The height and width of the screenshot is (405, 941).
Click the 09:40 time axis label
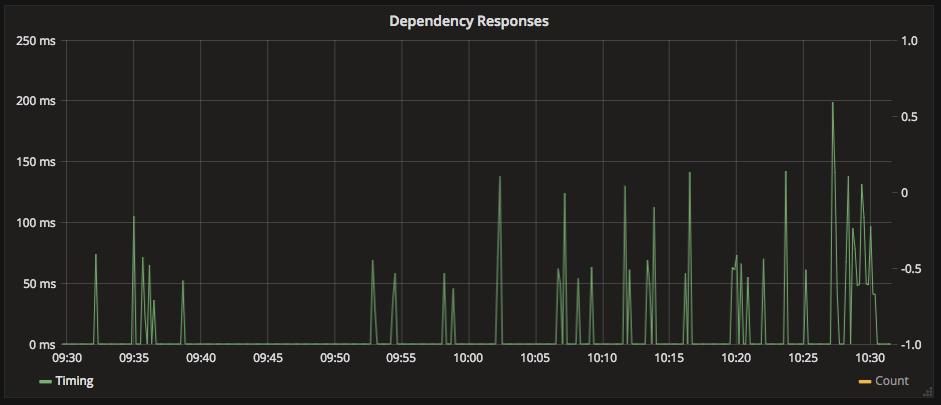pos(200,359)
